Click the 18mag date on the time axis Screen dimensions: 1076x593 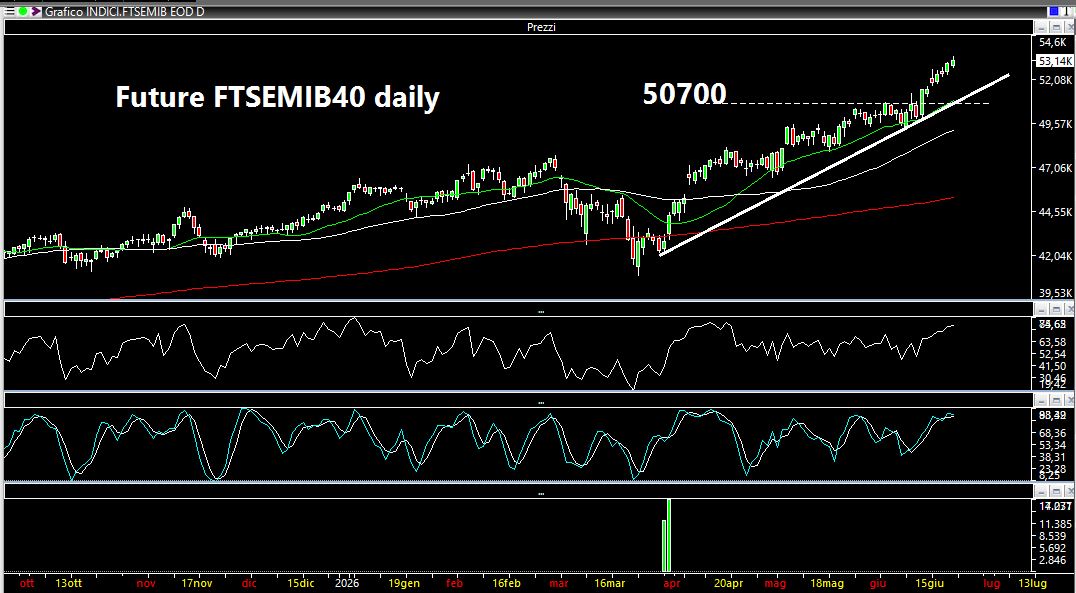(827, 583)
